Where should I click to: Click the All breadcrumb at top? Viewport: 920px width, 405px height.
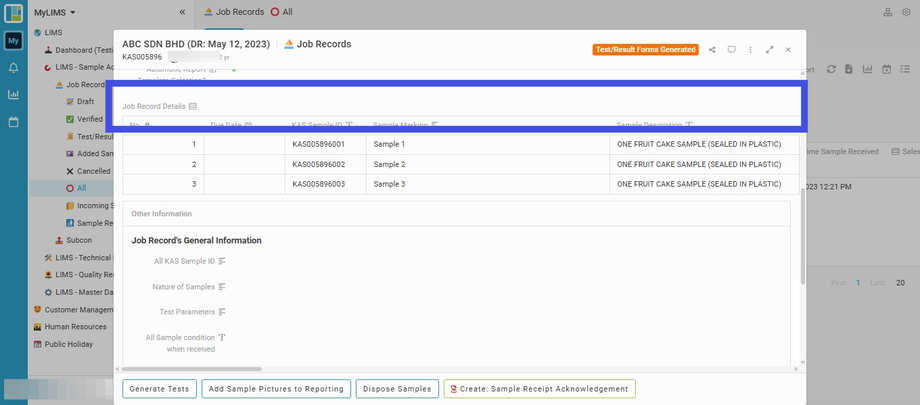tap(282, 12)
